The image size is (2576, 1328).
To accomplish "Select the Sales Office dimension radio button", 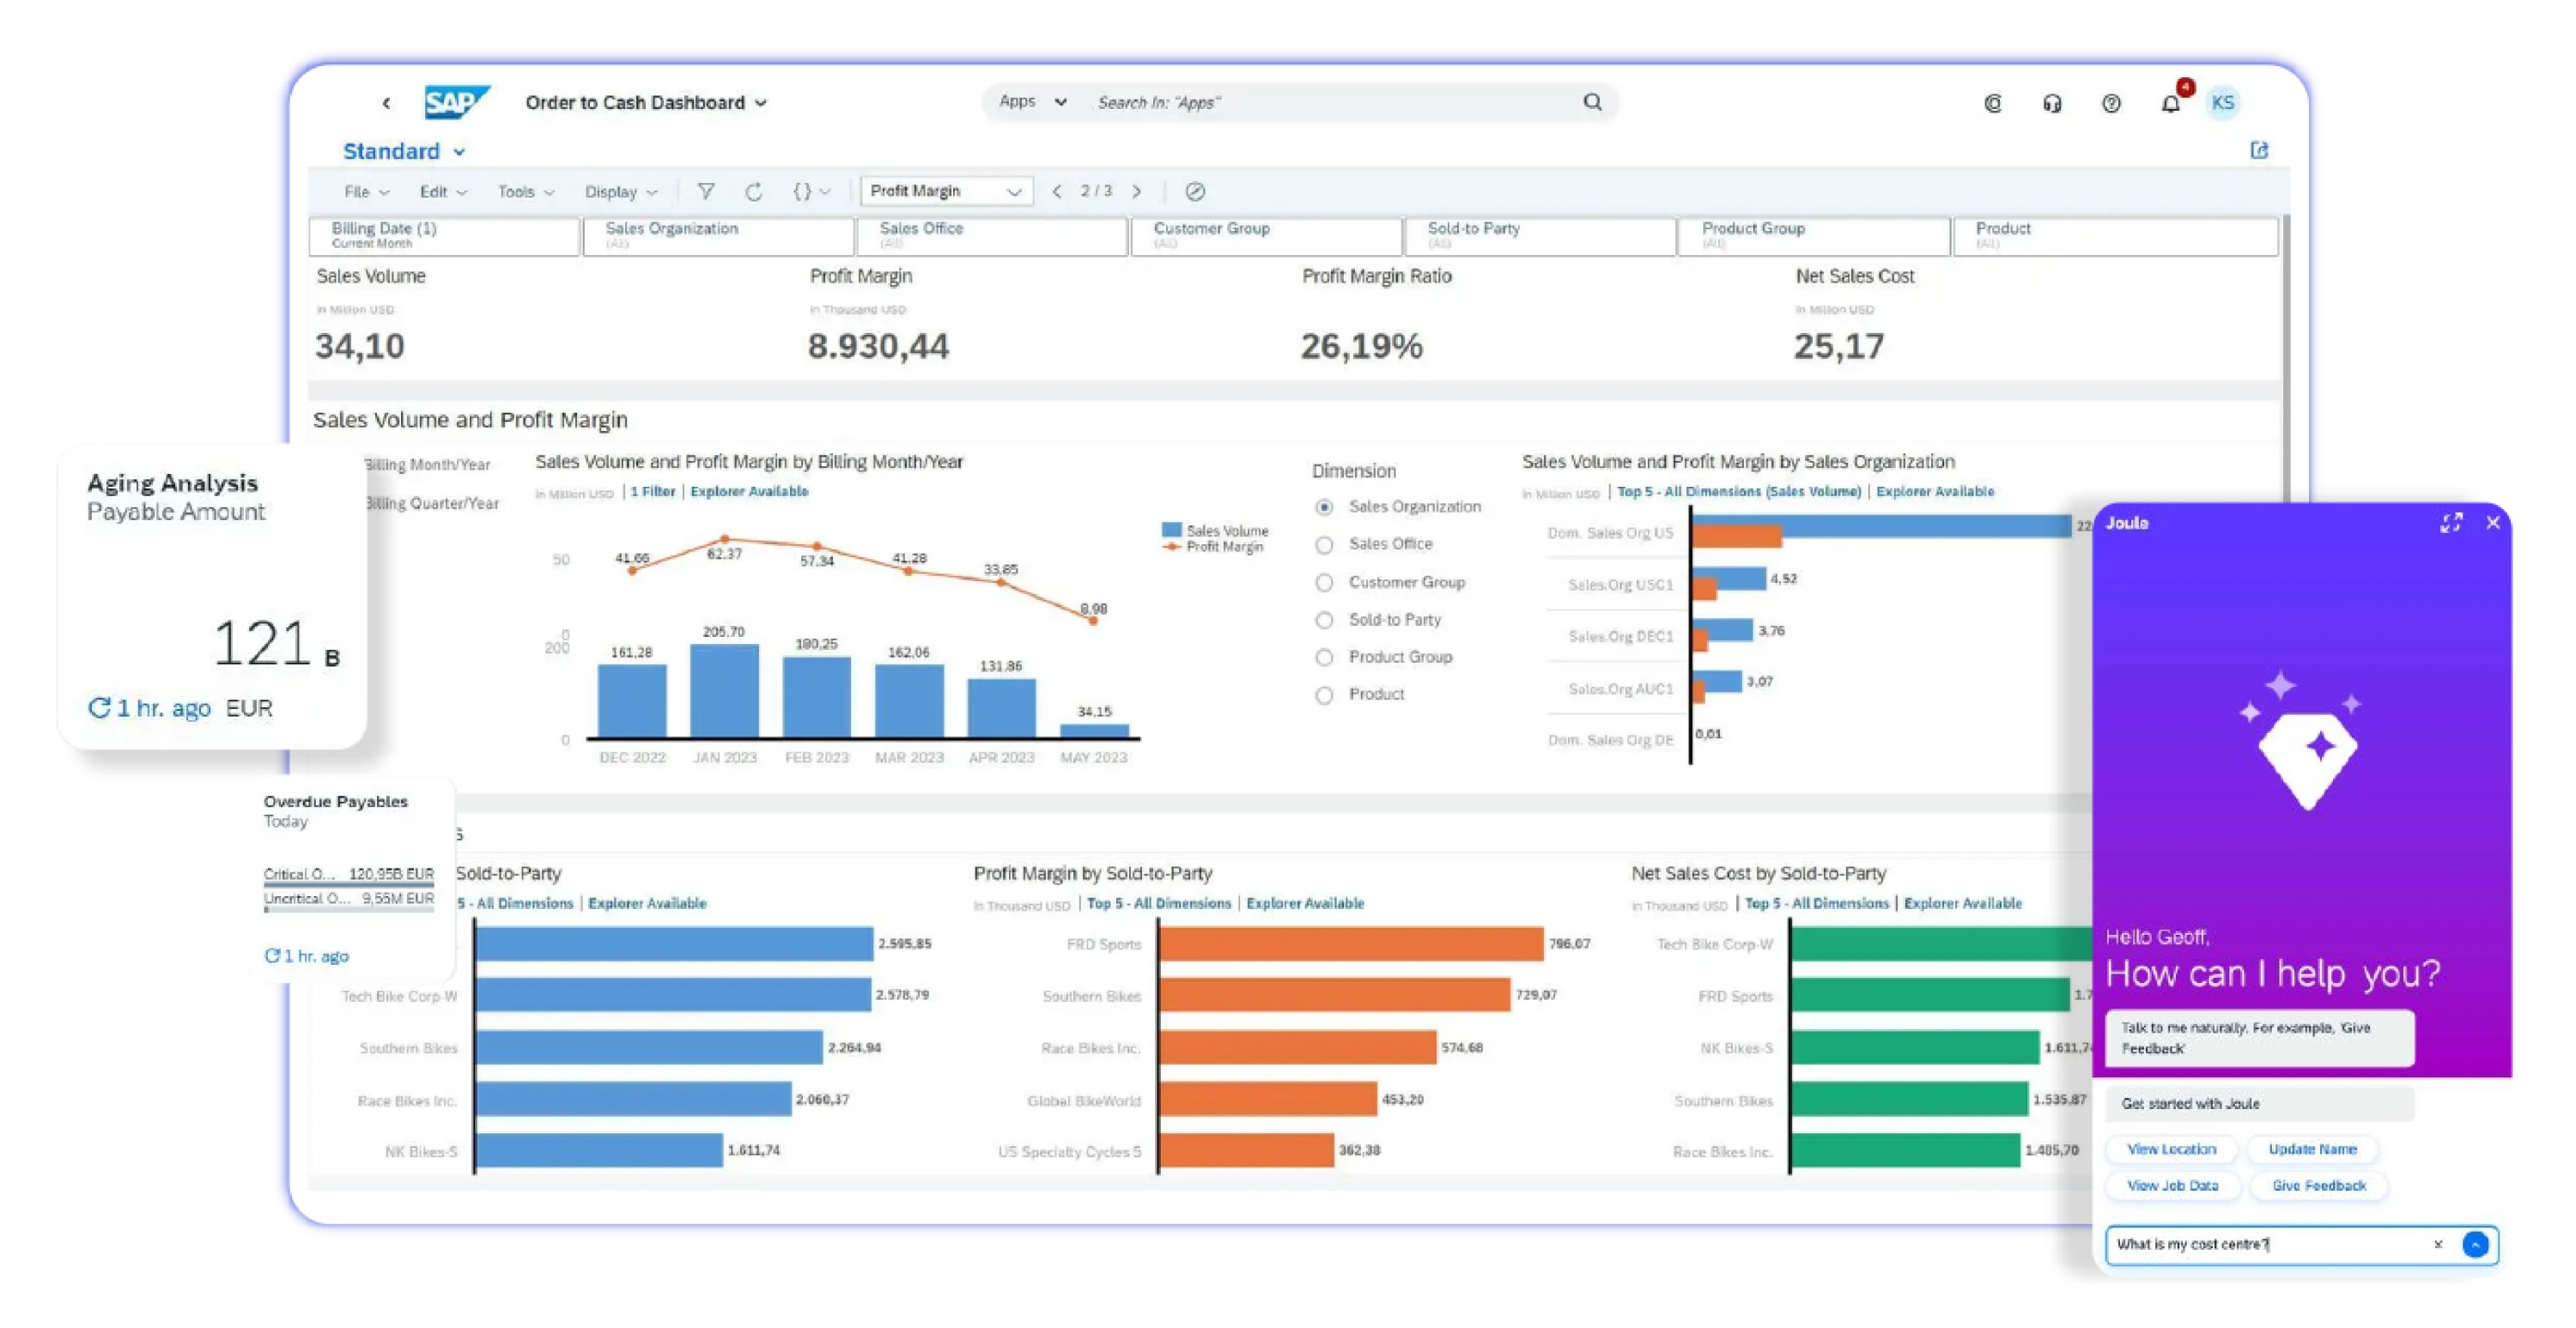I will pos(1325,544).
